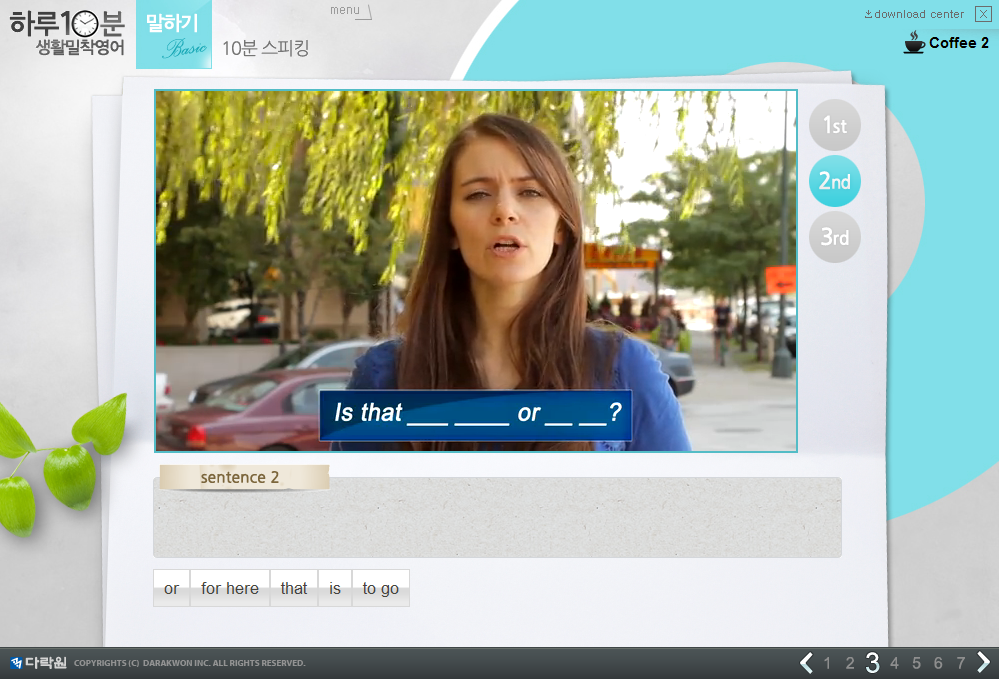Expand the menu at the top

tap(350, 11)
